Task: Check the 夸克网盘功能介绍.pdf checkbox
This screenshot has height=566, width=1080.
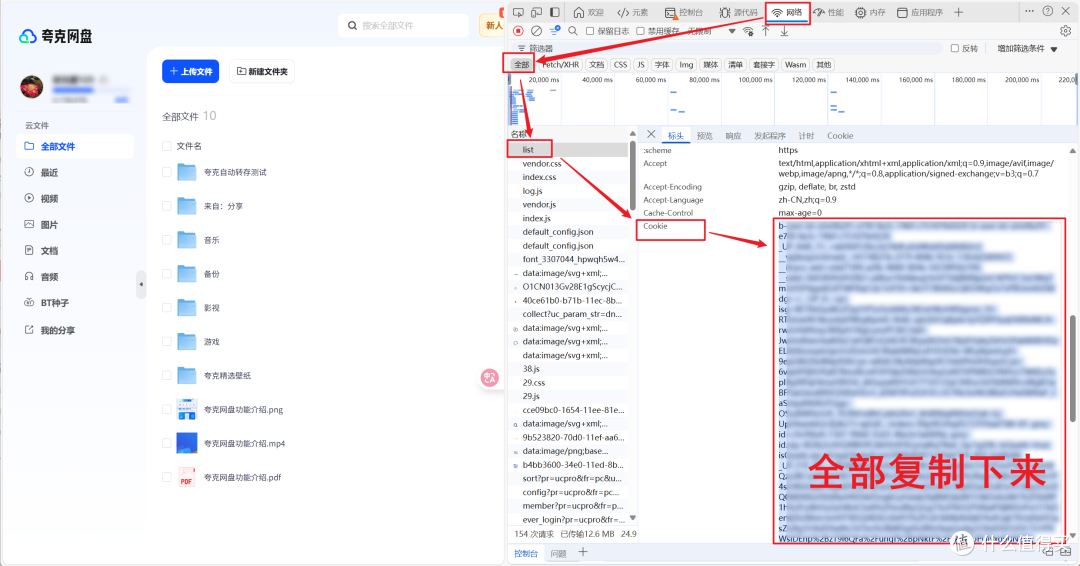Action: [167, 477]
